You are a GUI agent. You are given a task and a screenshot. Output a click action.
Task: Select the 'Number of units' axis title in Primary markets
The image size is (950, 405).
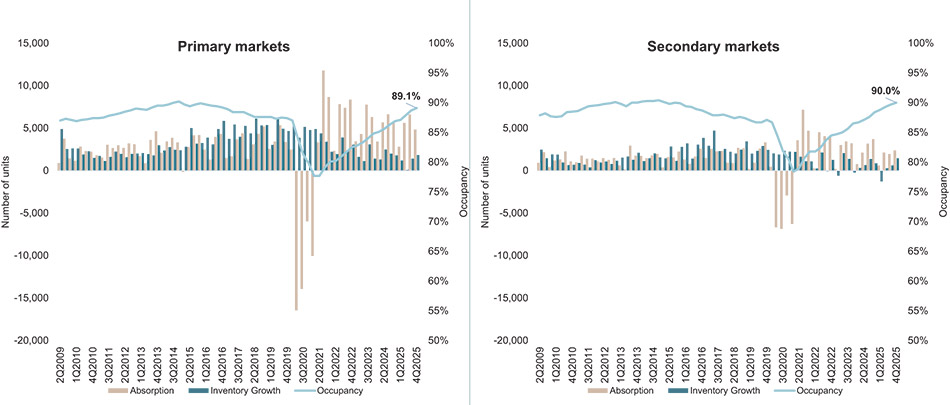click(8, 190)
